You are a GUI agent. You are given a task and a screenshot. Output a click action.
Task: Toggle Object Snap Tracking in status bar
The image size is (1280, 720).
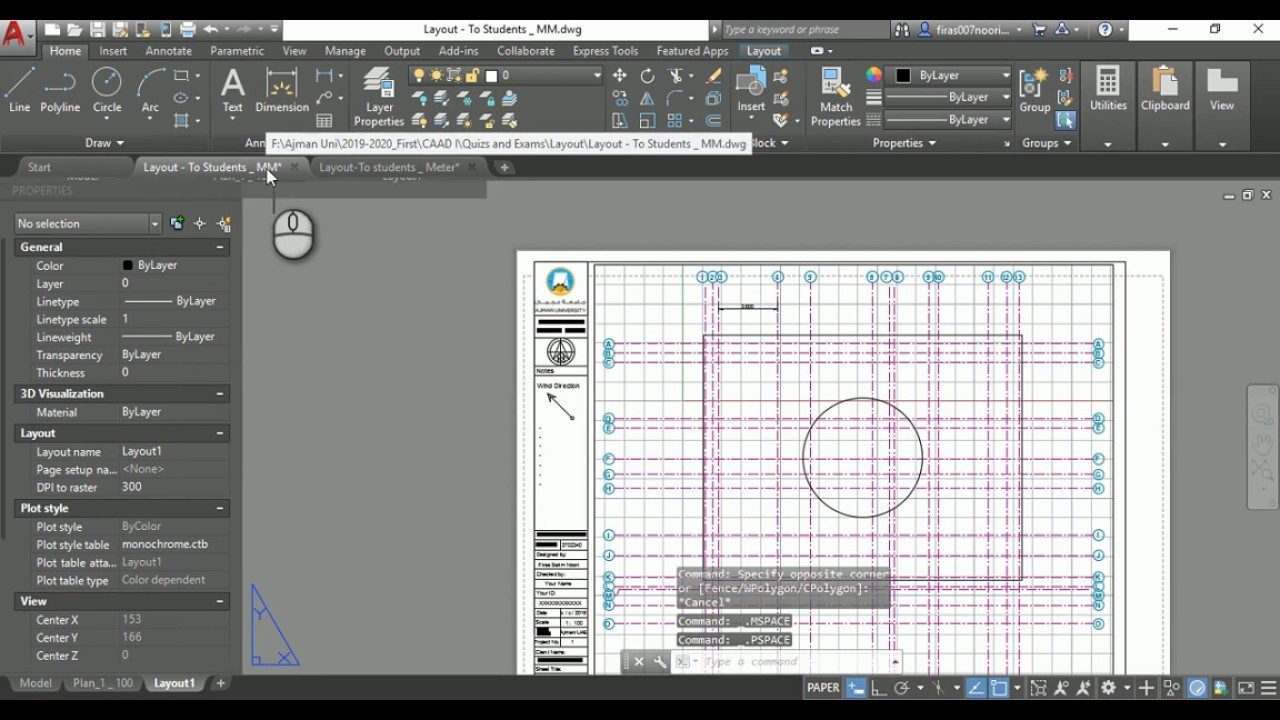976,688
